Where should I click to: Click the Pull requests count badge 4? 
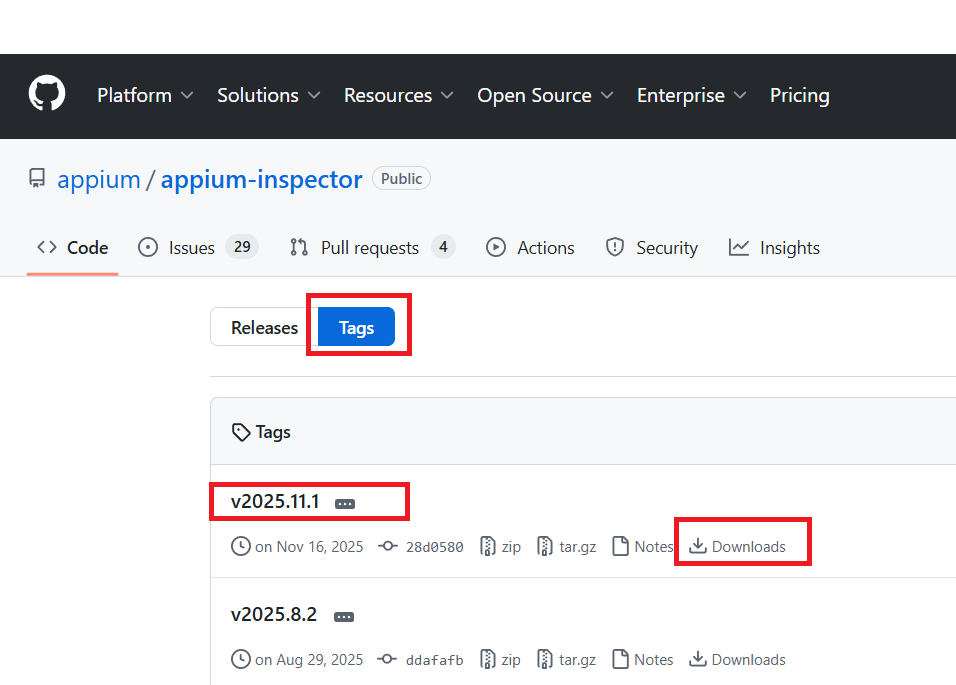click(443, 247)
